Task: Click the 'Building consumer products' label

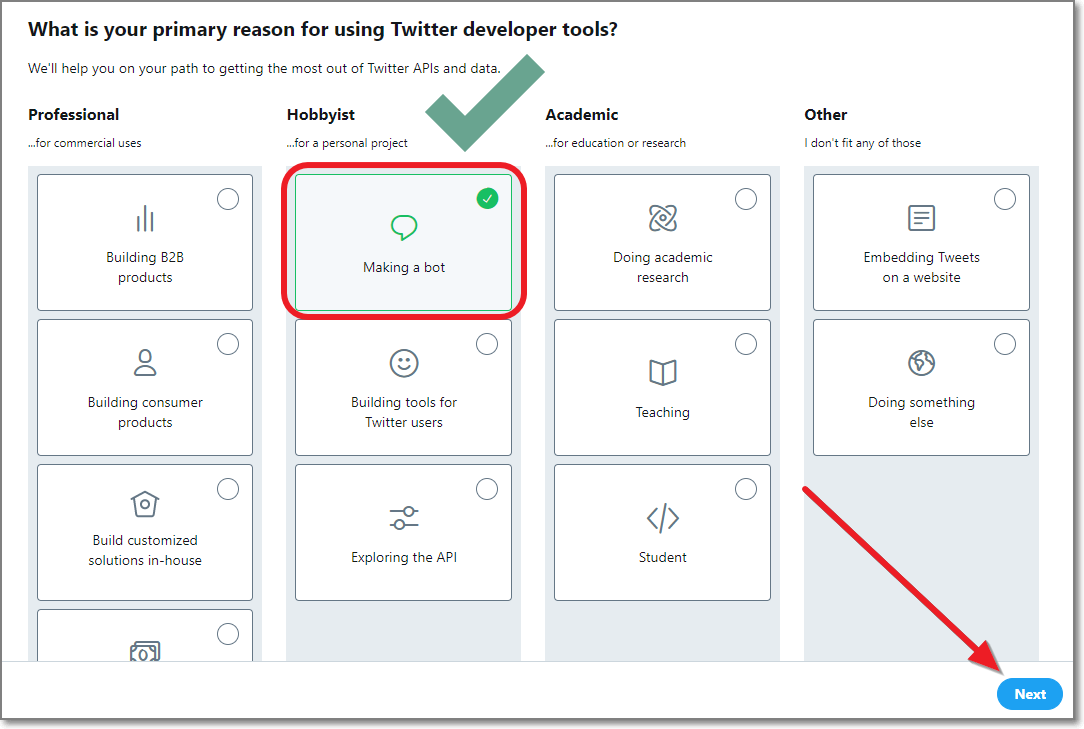Action: click(x=145, y=412)
